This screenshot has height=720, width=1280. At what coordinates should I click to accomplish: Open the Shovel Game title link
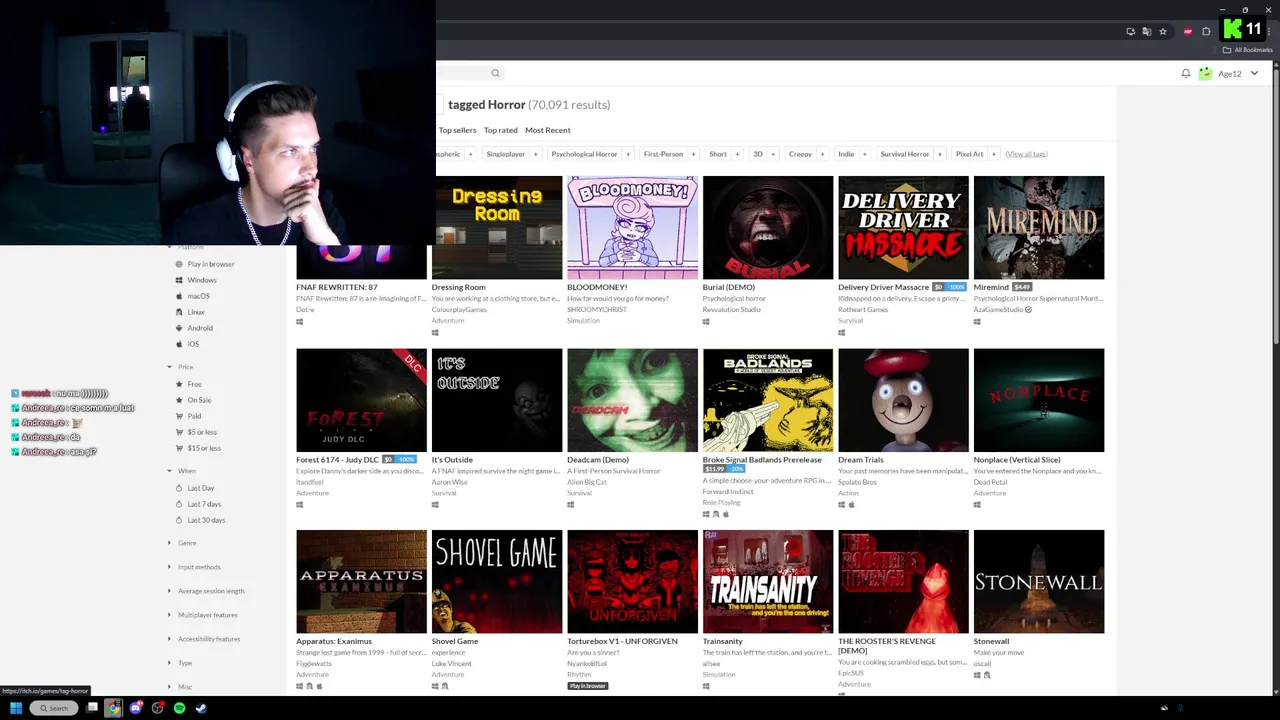tap(455, 641)
